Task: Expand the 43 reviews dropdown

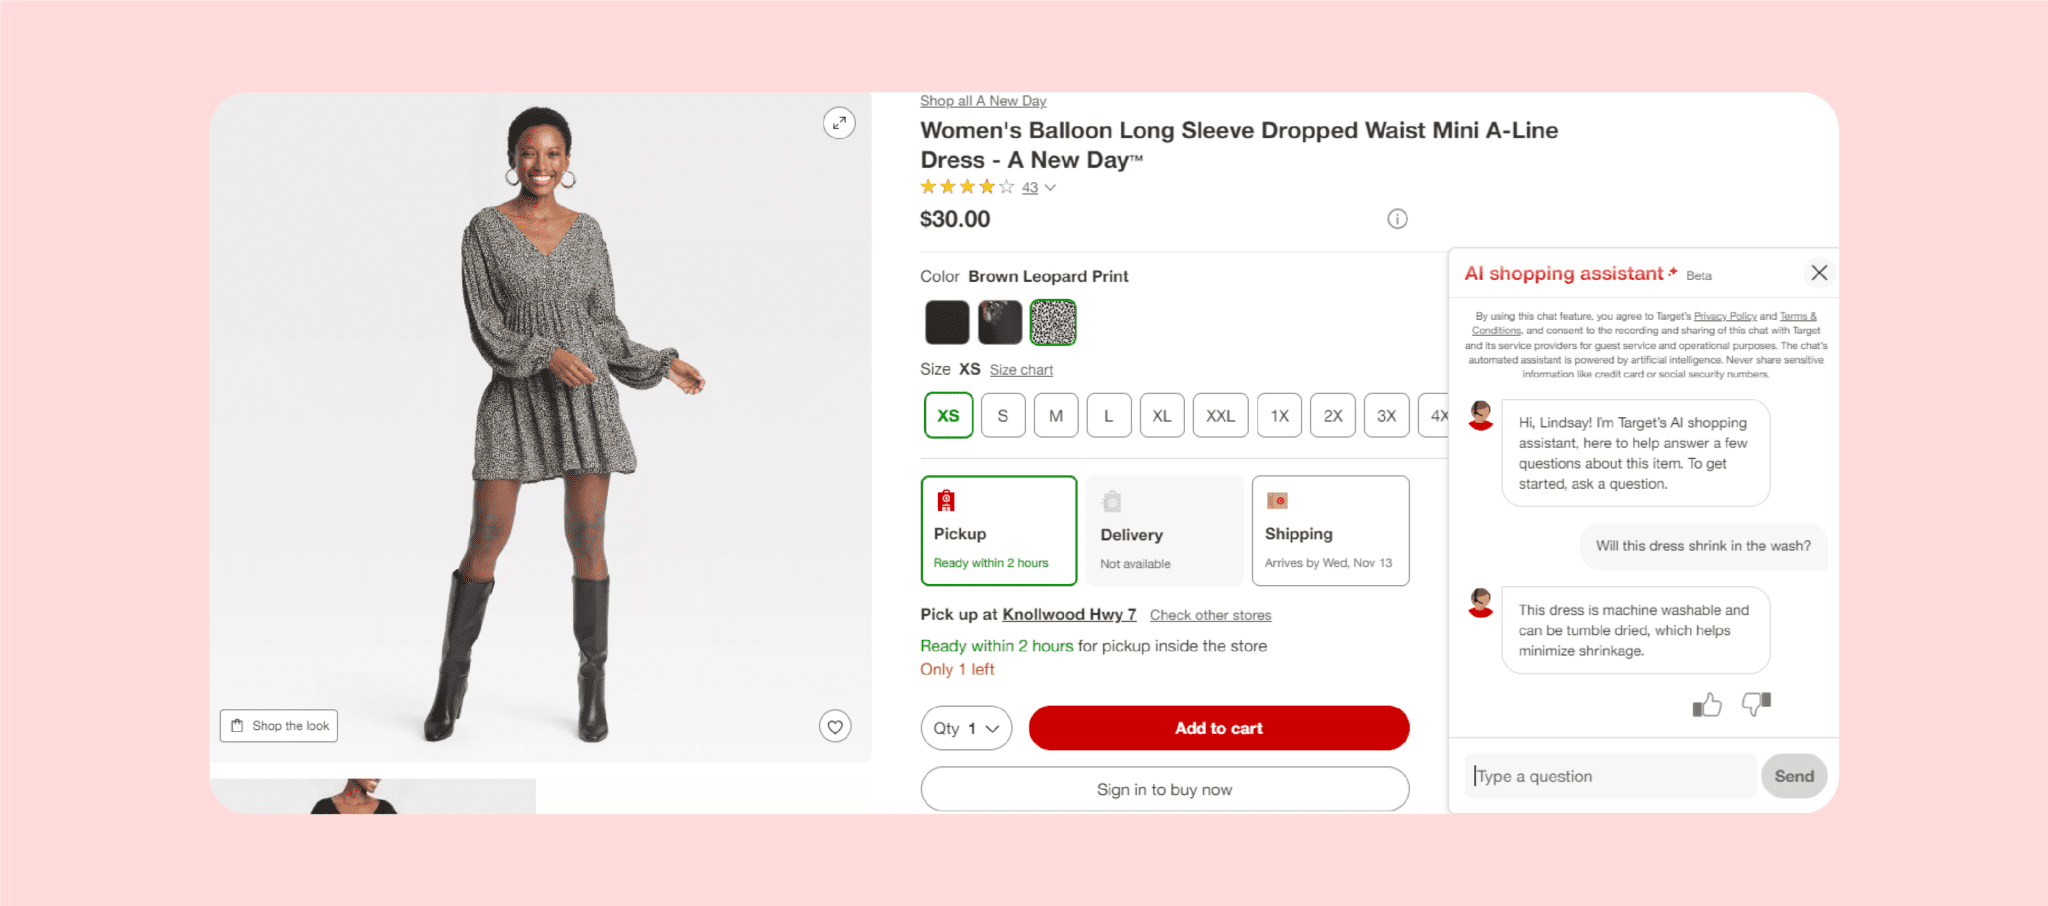Action: [x=1035, y=187]
